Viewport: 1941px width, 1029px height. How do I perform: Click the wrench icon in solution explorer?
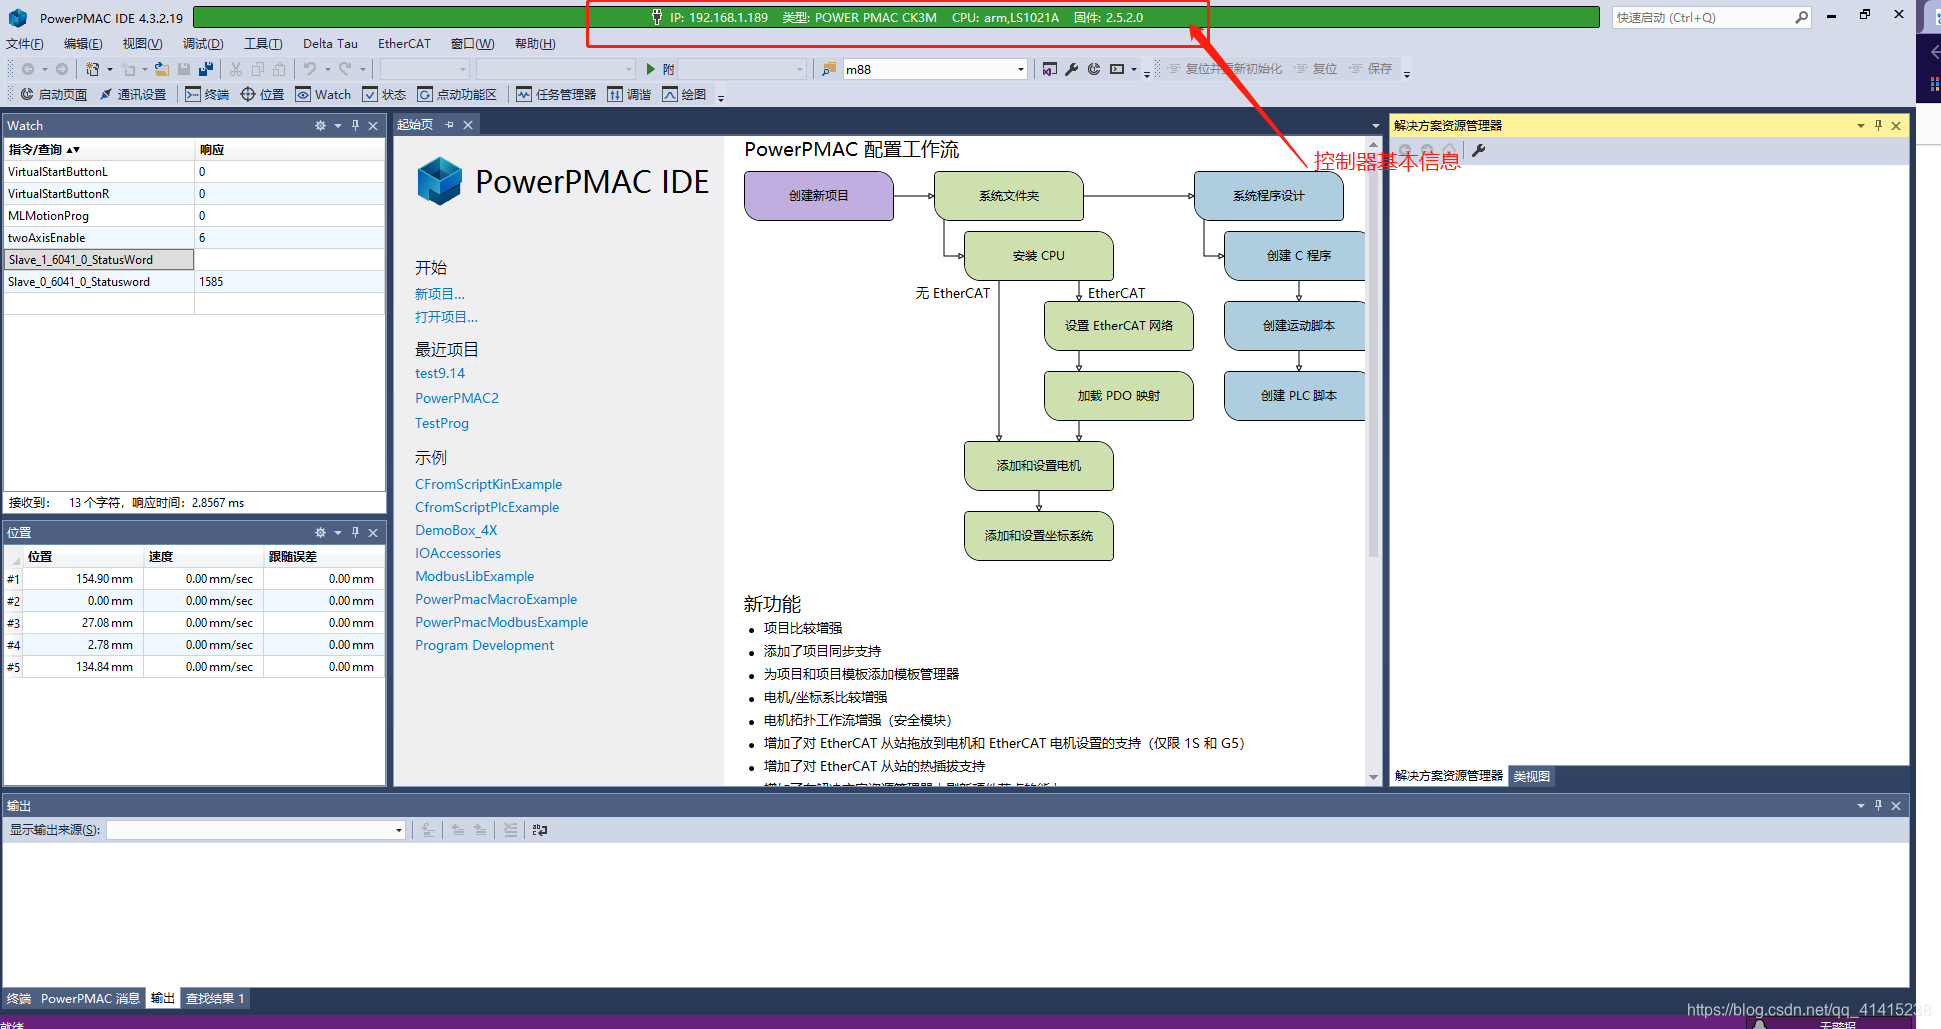(x=1479, y=150)
